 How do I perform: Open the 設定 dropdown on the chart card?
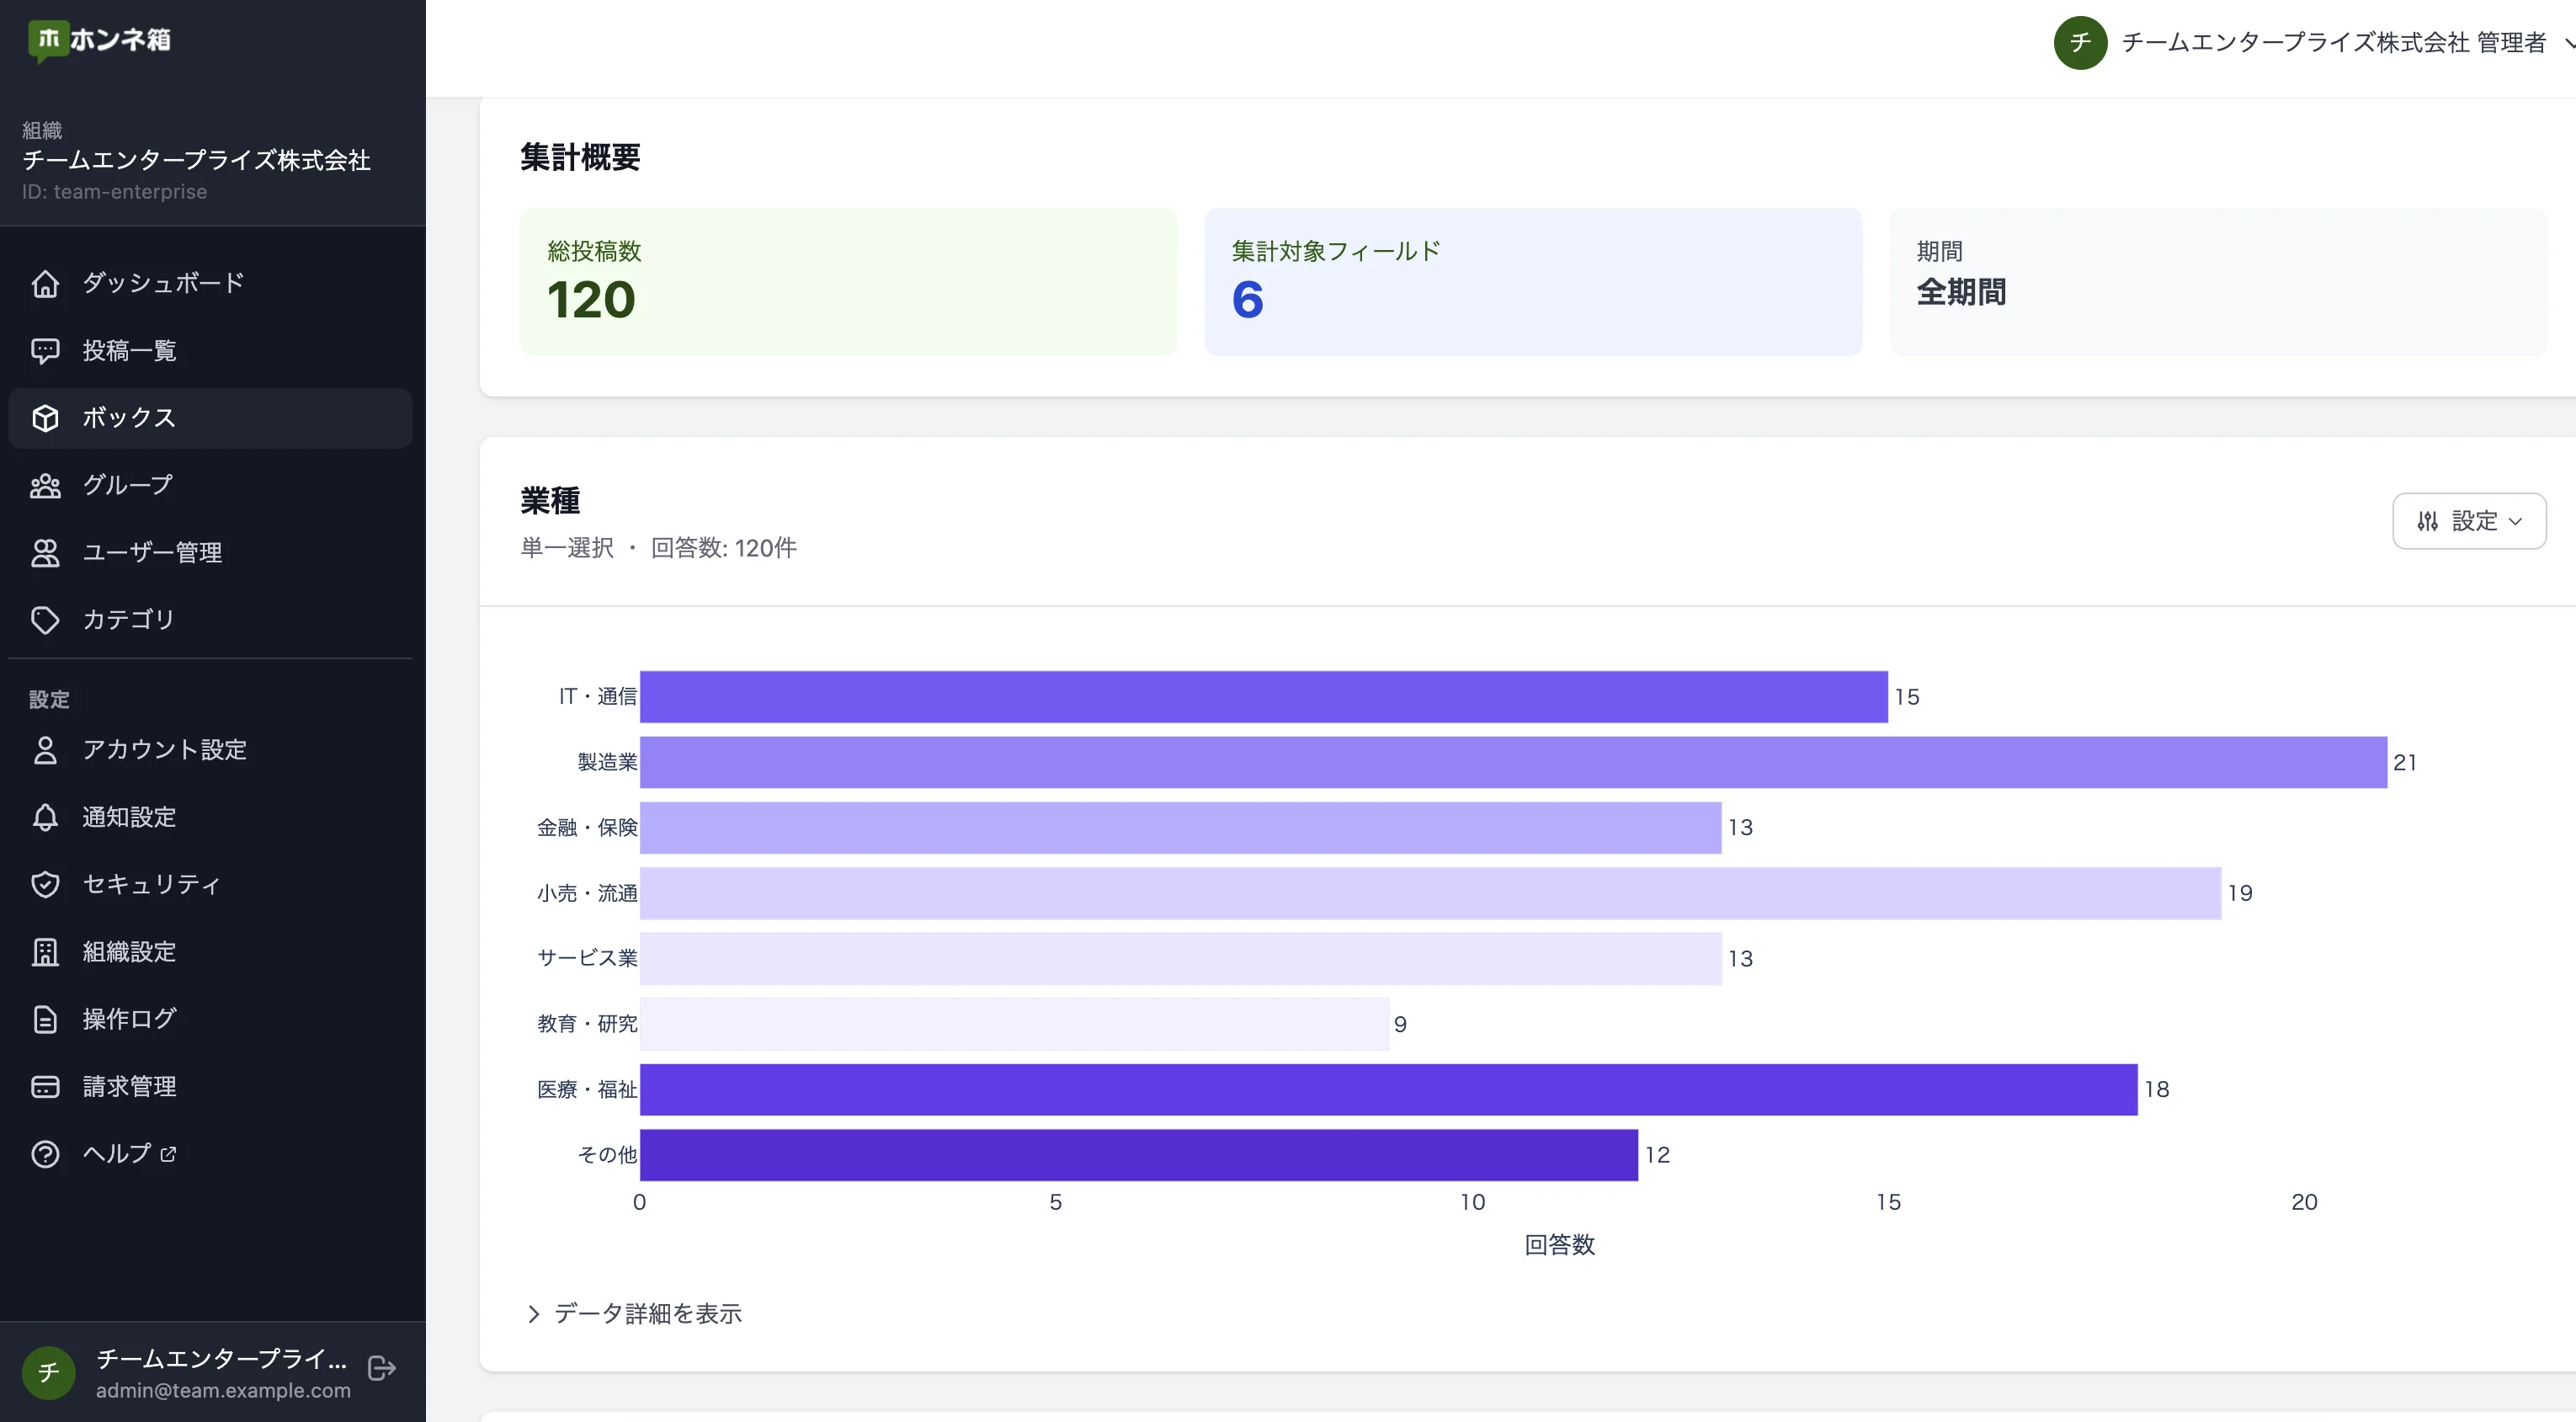[2468, 521]
